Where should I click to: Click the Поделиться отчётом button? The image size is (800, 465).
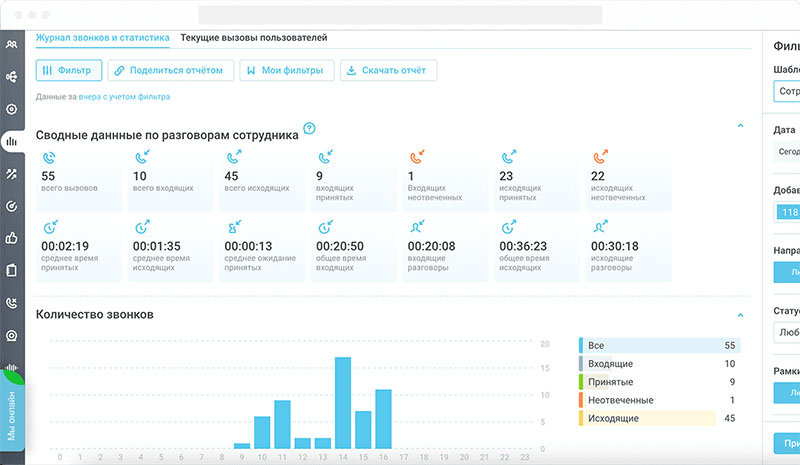171,70
